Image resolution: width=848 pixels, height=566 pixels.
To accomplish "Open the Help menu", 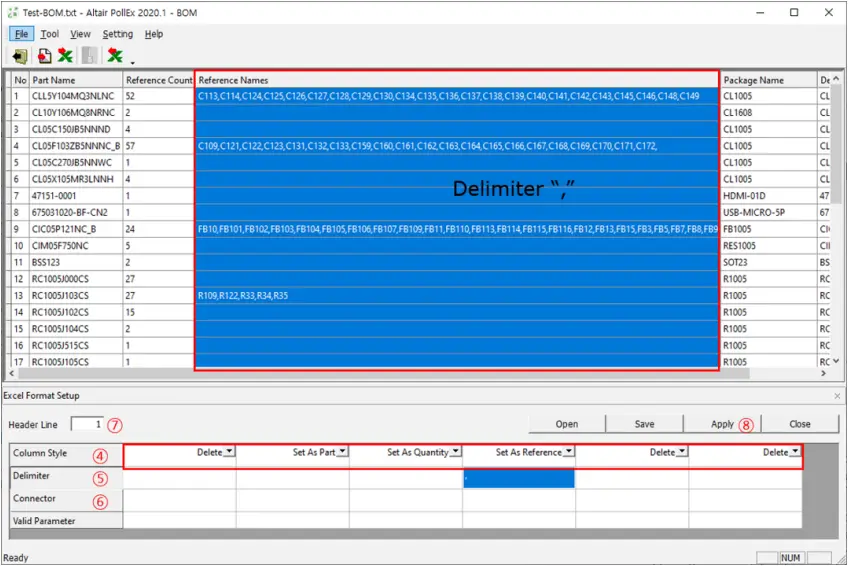I will coord(154,34).
